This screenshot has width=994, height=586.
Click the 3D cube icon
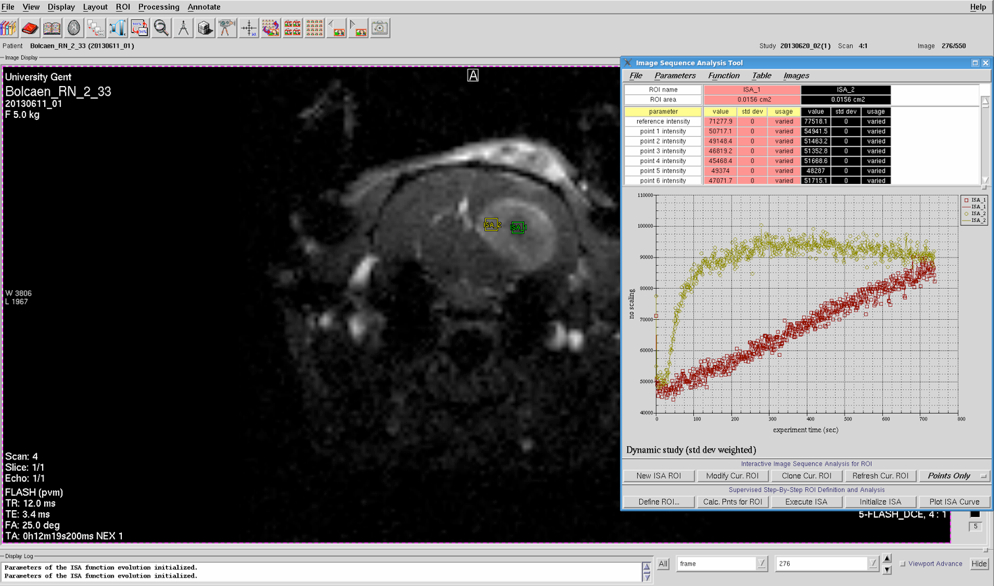205,29
